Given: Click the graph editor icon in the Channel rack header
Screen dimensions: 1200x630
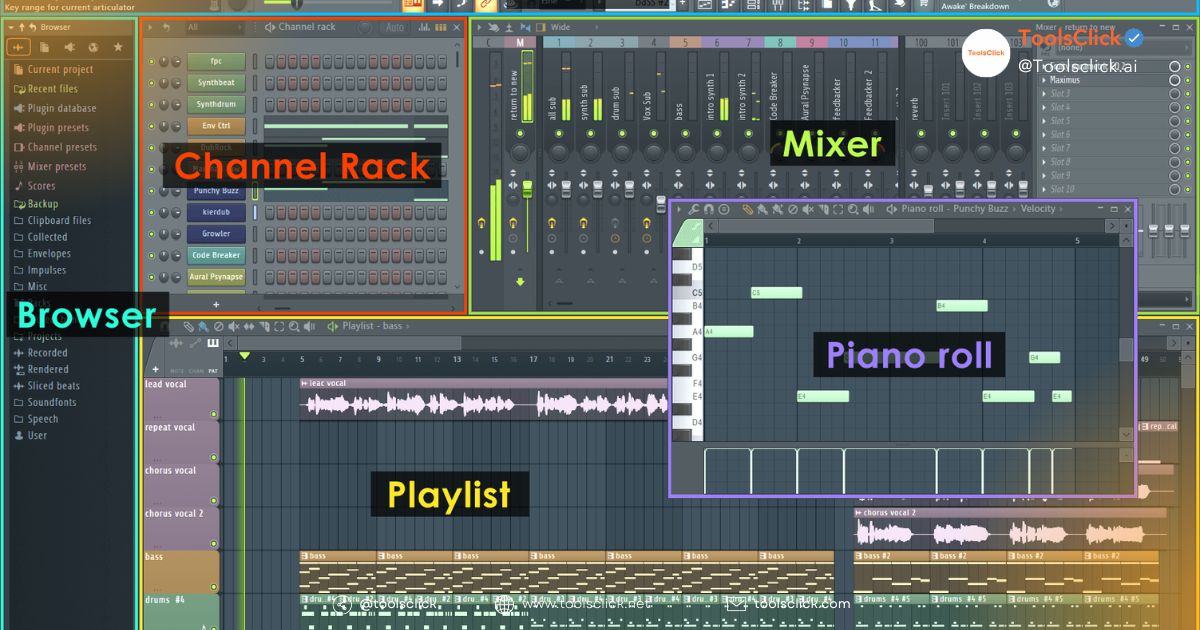Looking at the screenshot, I should [423, 28].
